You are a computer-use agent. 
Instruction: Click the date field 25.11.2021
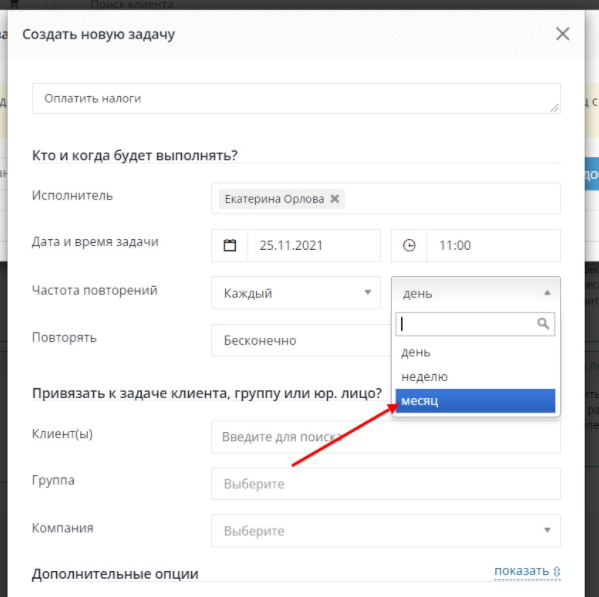(x=314, y=245)
